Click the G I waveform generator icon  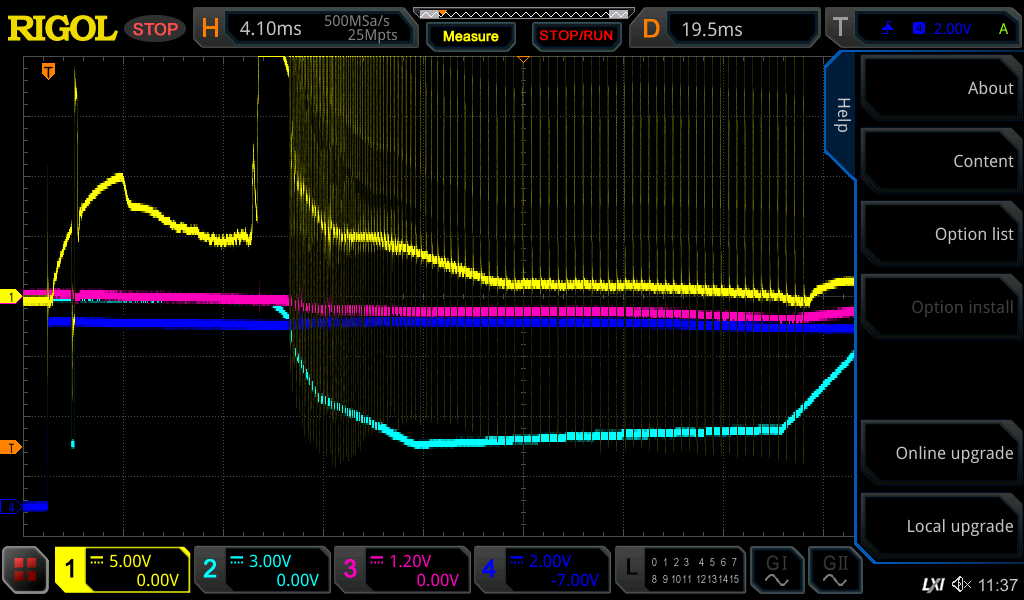pyautogui.click(x=775, y=570)
